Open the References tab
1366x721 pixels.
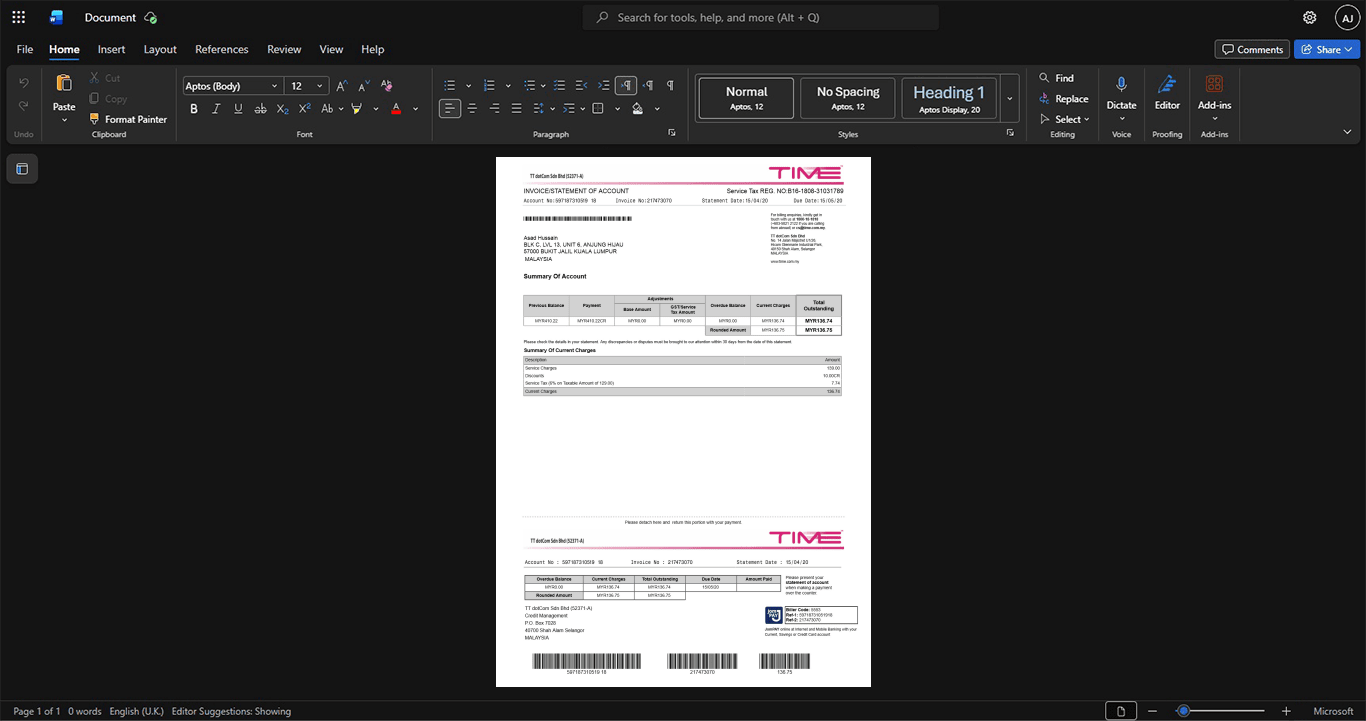221,49
